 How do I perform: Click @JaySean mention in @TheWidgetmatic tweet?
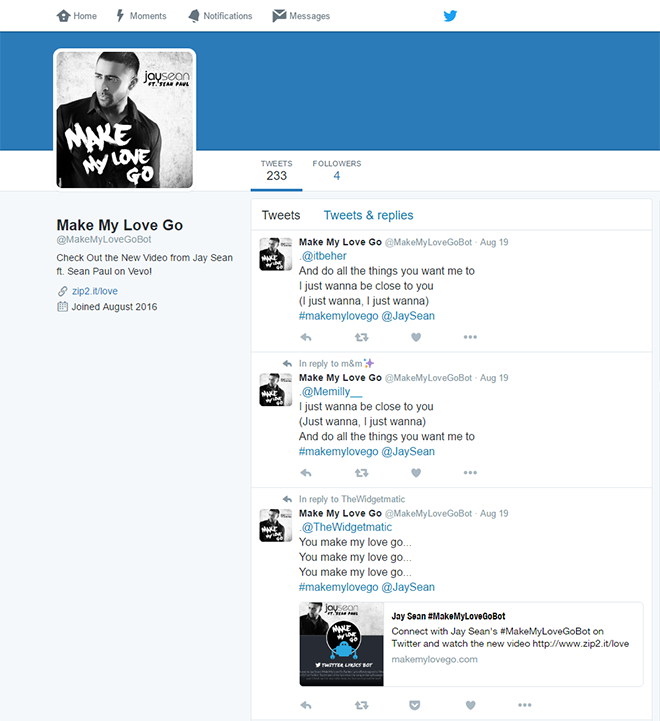click(408, 587)
